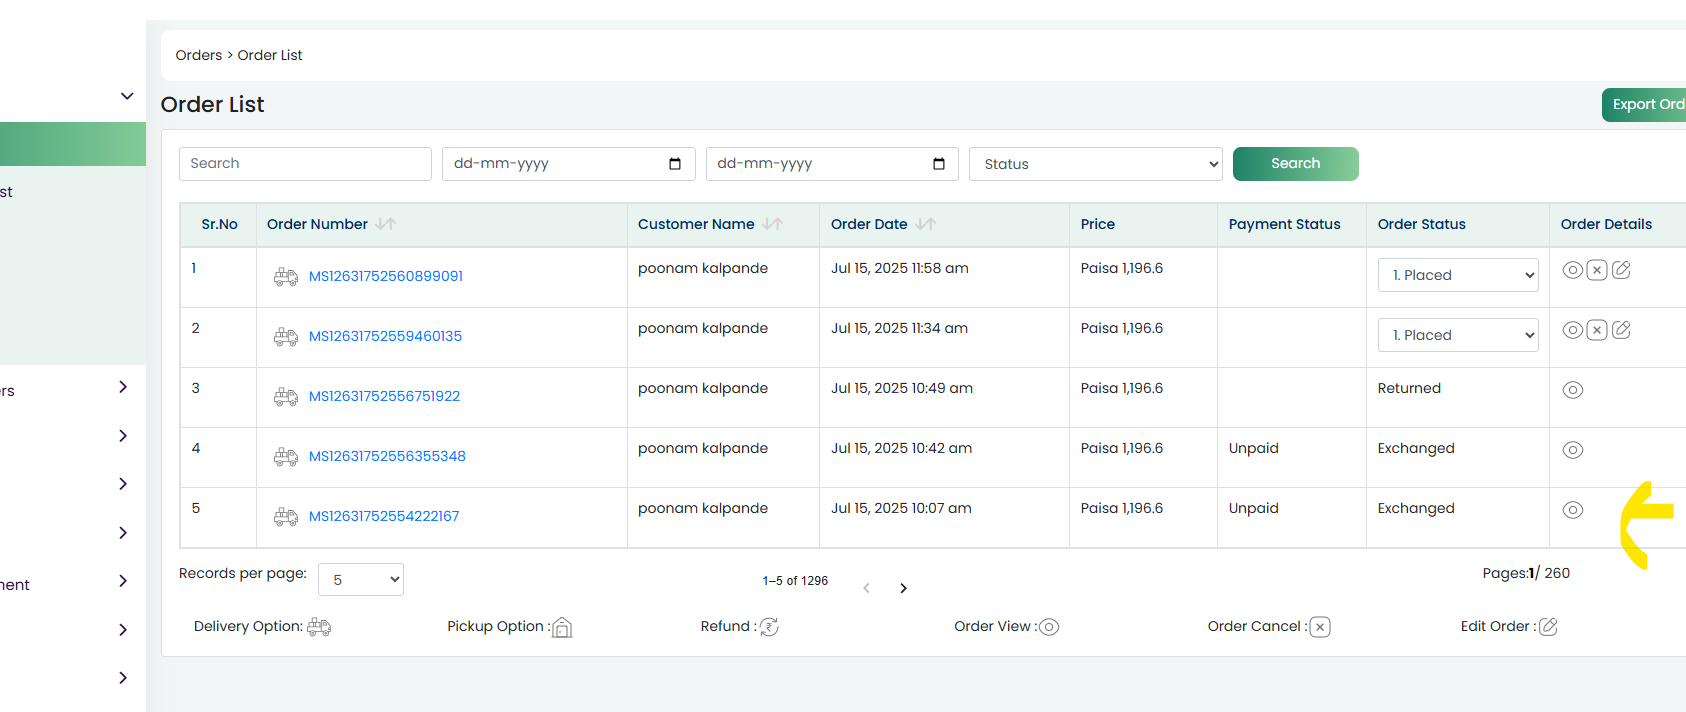Click delivery truck icon for MS1263175255422216​7

click(286, 517)
